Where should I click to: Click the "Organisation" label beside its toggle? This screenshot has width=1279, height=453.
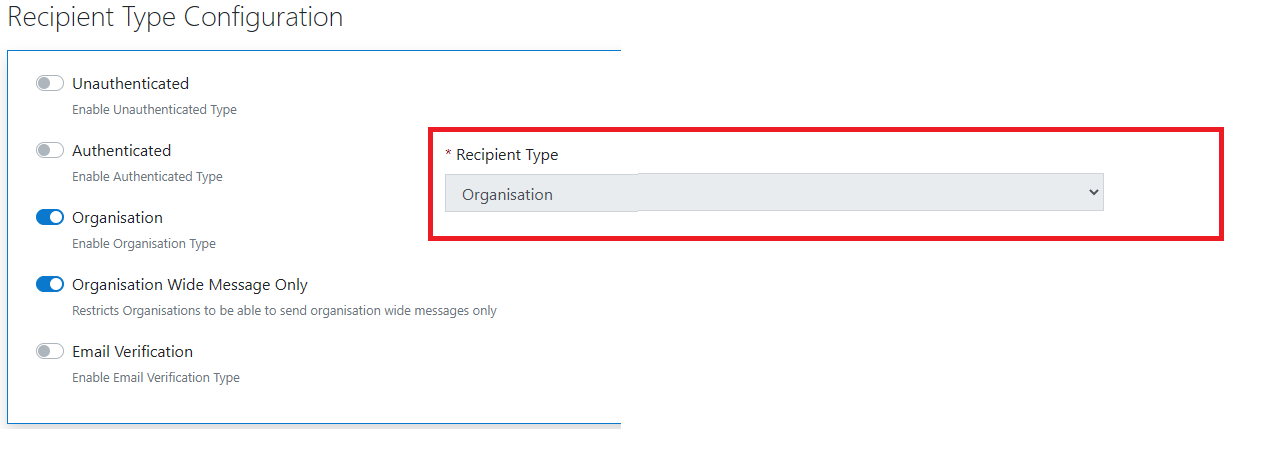click(117, 218)
